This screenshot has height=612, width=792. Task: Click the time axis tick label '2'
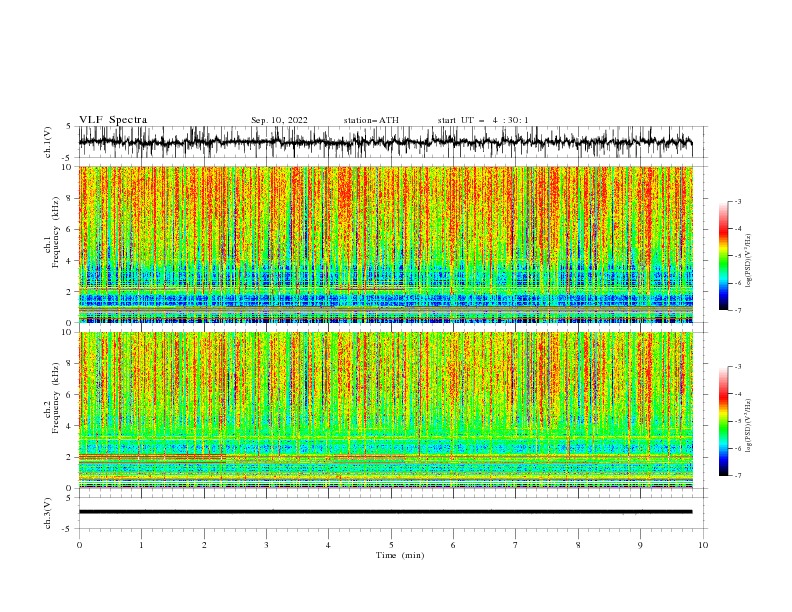(x=204, y=545)
